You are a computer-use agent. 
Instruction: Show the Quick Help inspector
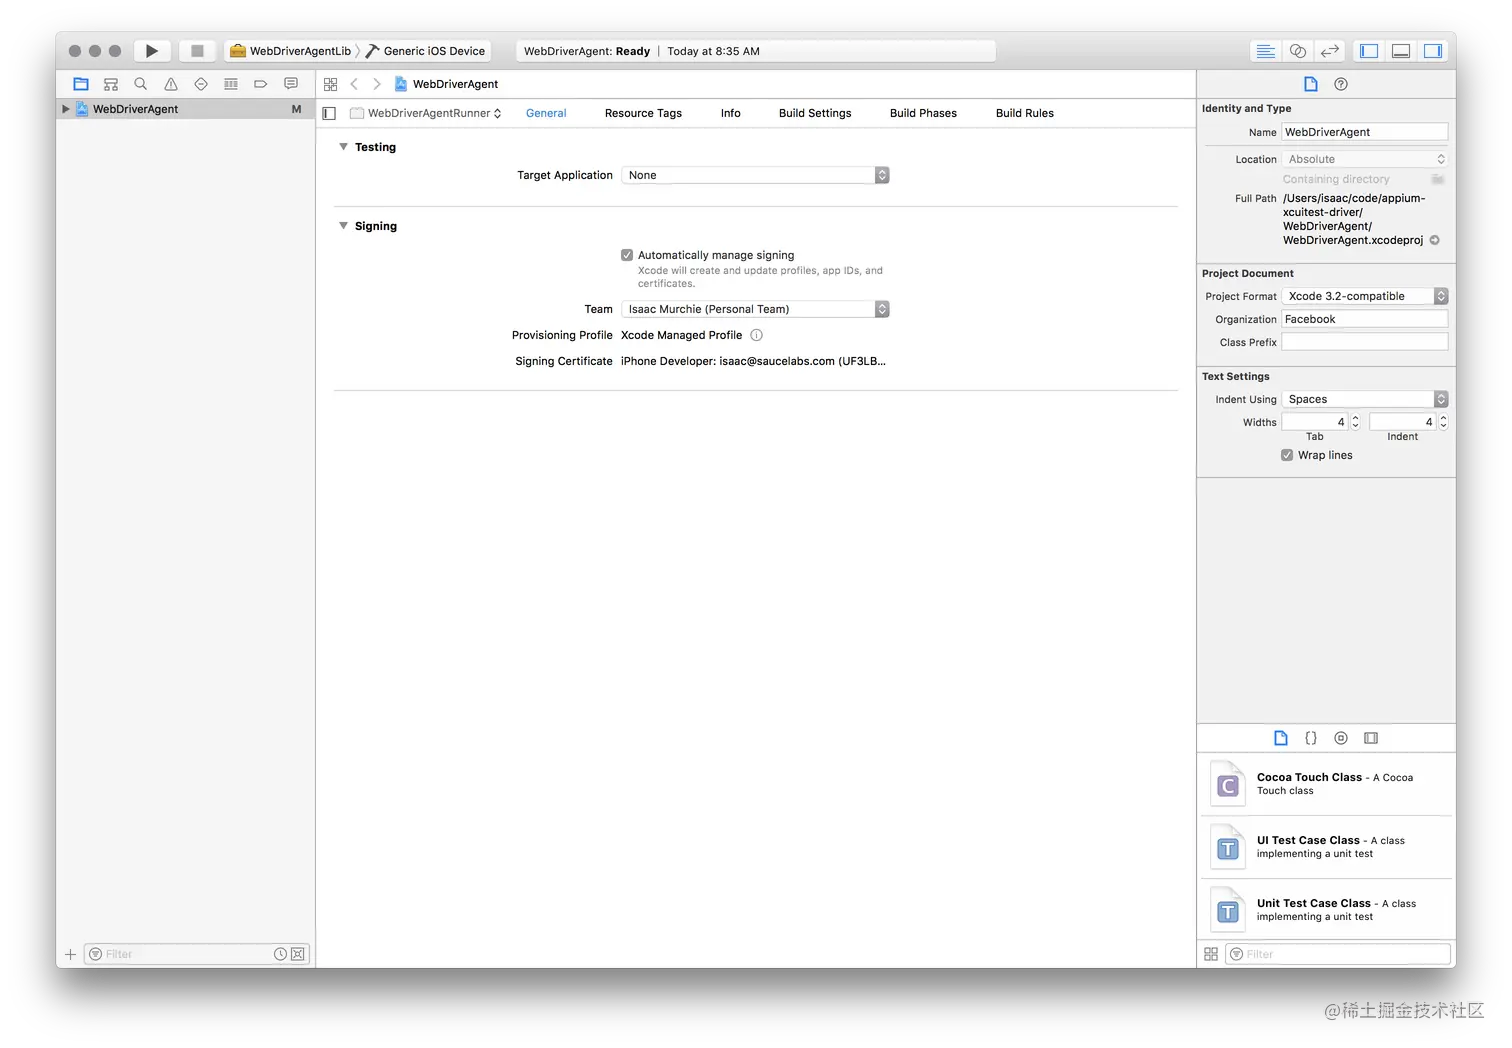1341,84
